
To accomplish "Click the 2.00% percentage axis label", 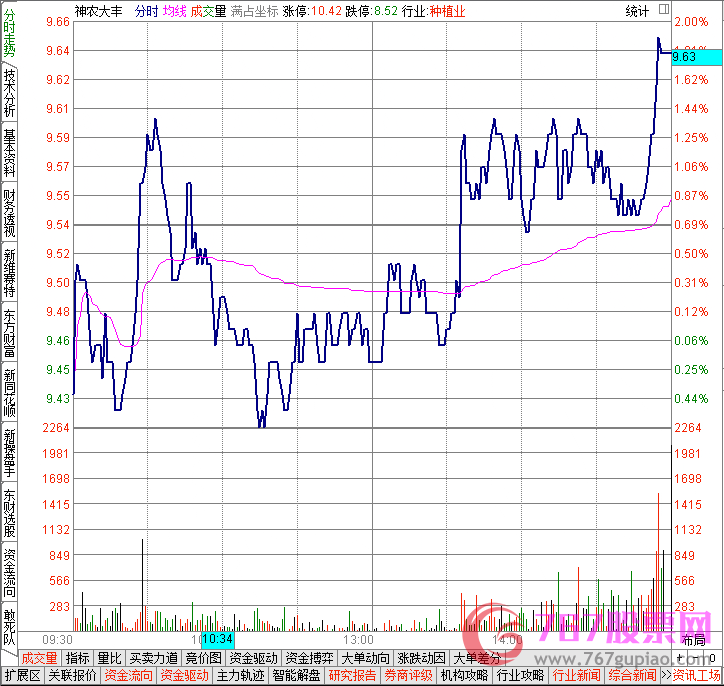I will tap(691, 22).
